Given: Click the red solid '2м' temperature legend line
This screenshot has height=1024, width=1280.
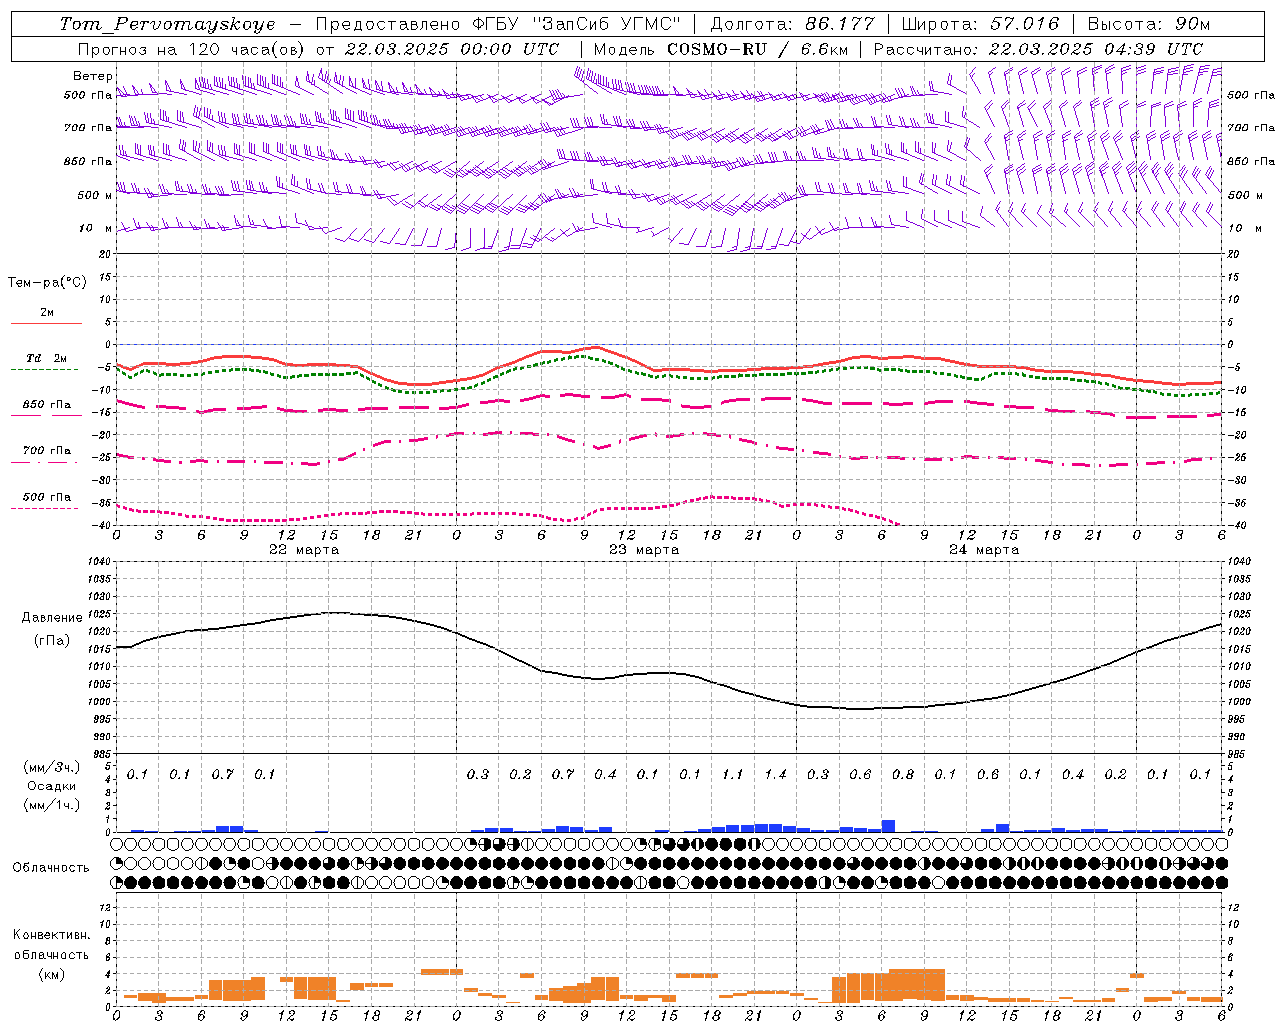Looking at the screenshot, I should tap(46, 323).
